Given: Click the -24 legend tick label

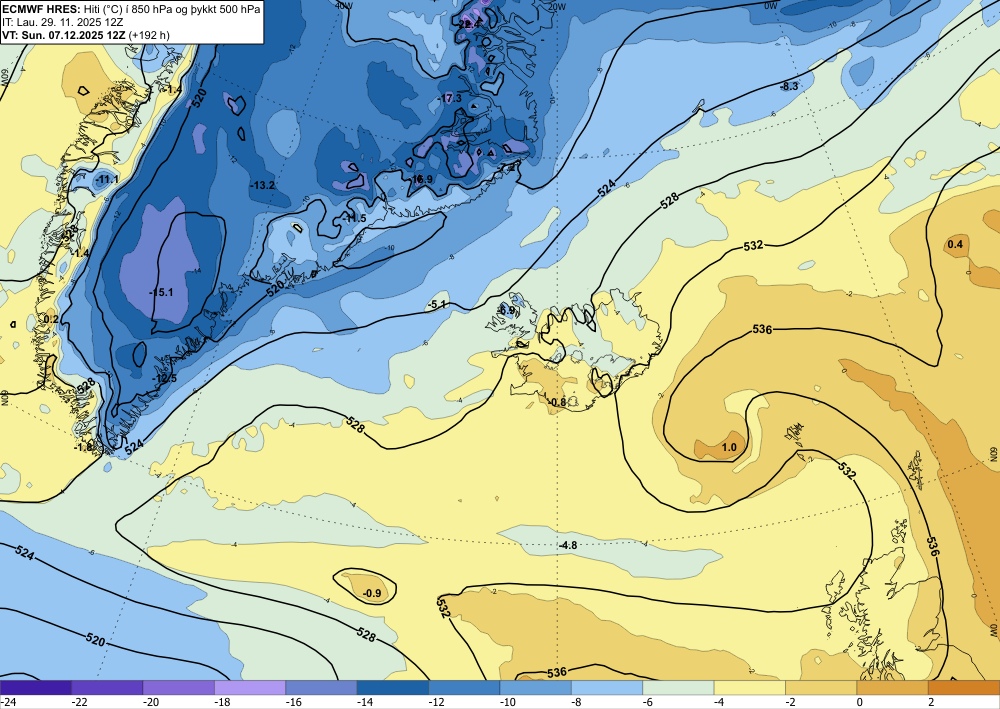Looking at the screenshot, I should (7, 702).
